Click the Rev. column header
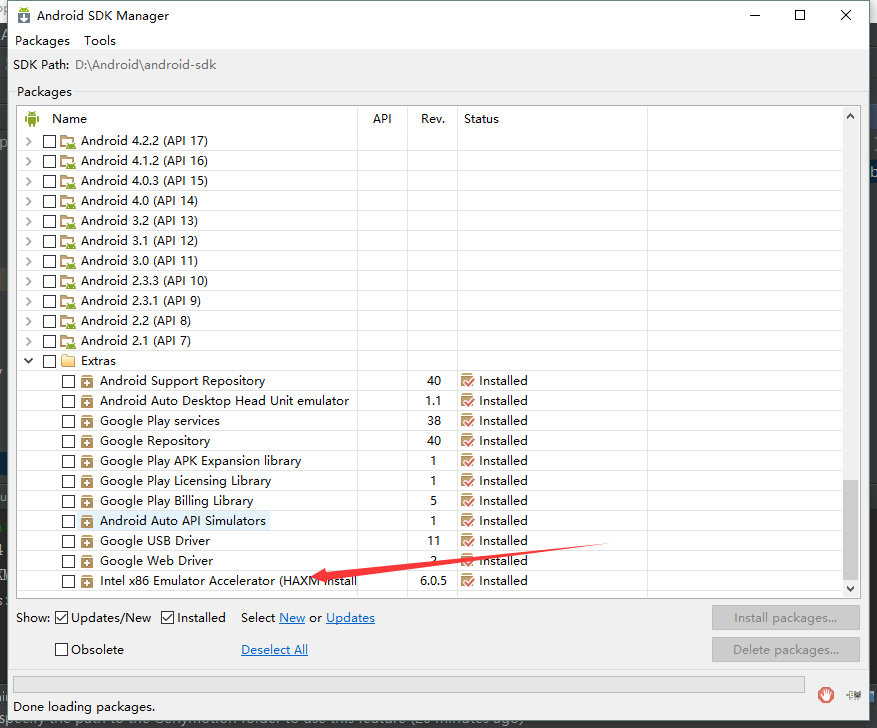Viewport: 877px width, 728px height. click(433, 119)
